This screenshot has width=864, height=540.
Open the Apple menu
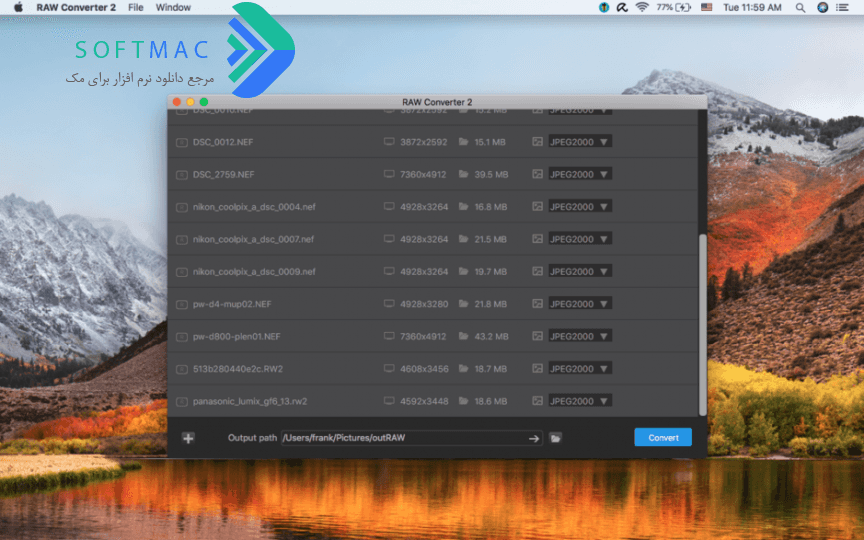(x=18, y=7)
